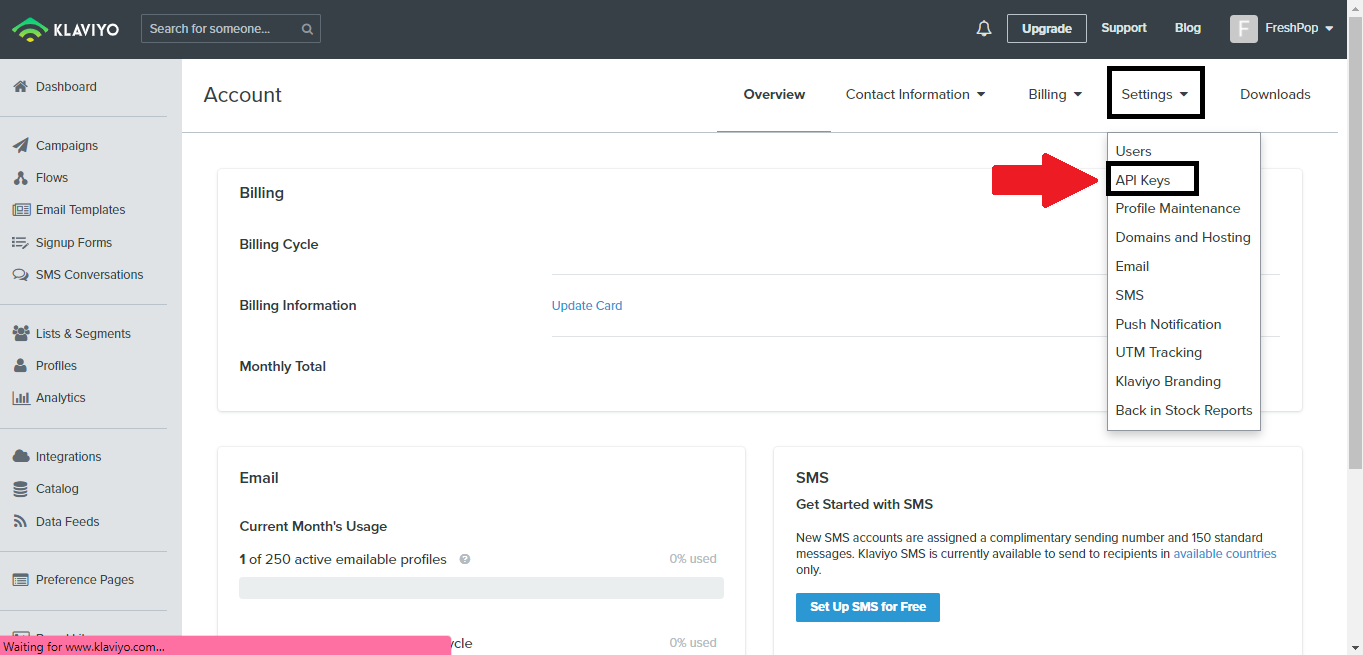The image size is (1363, 655).
Task: Open Flows in the sidebar
Action: (x=52, y=178)
